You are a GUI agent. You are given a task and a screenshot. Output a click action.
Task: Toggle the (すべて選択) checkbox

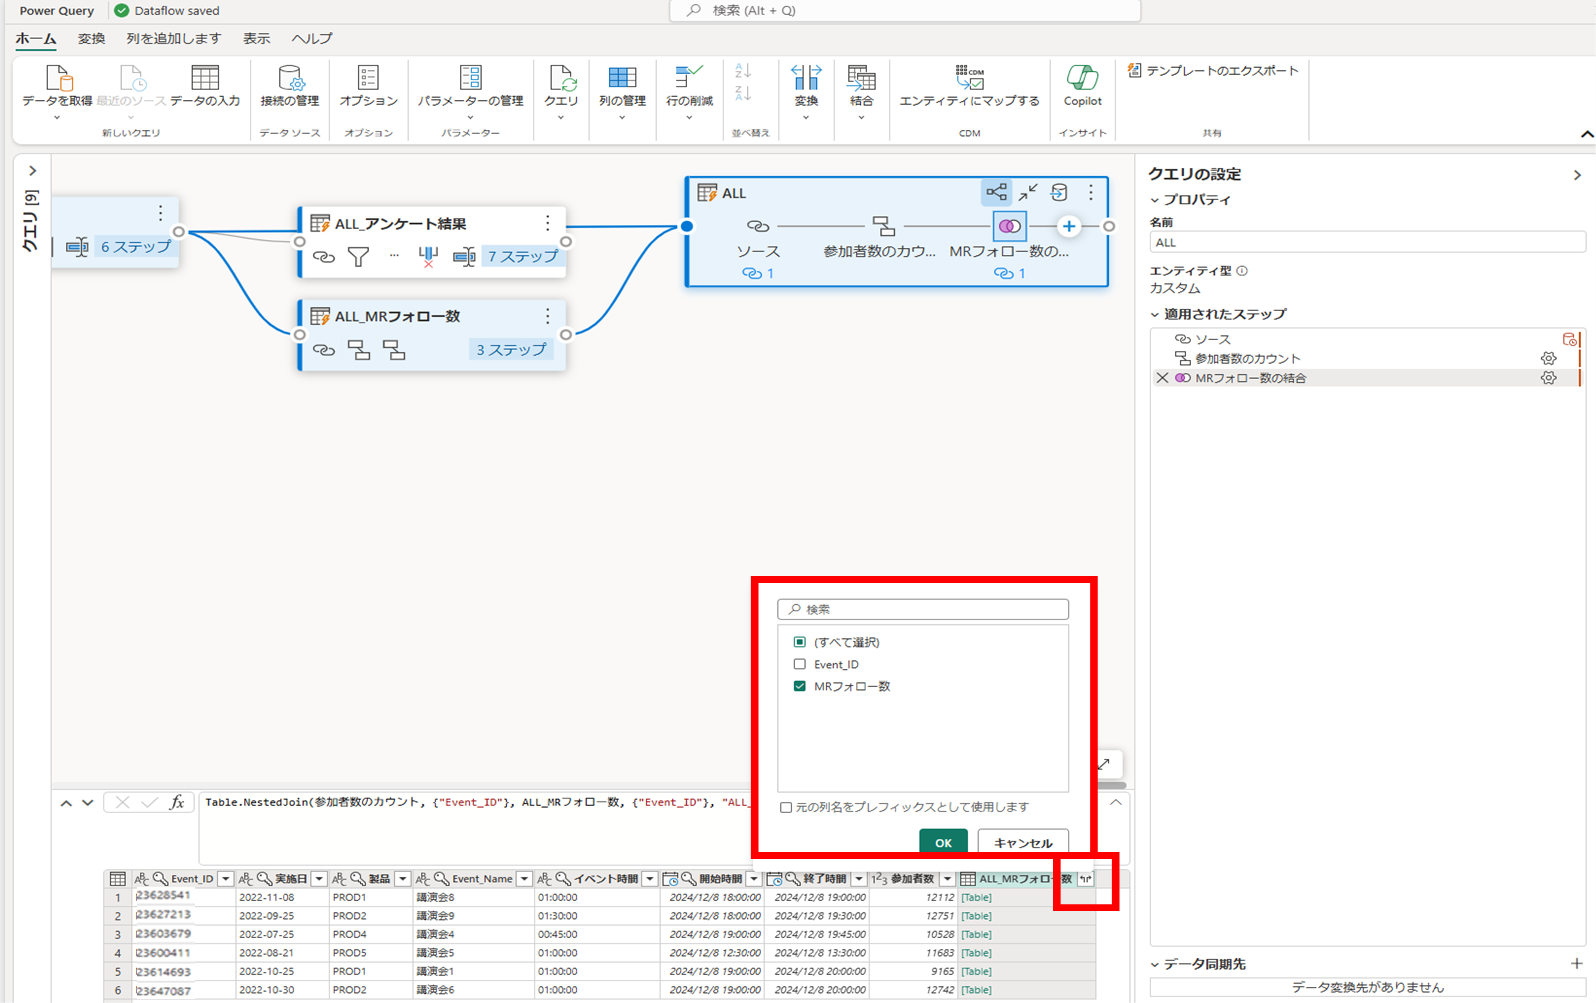[799, 642]
